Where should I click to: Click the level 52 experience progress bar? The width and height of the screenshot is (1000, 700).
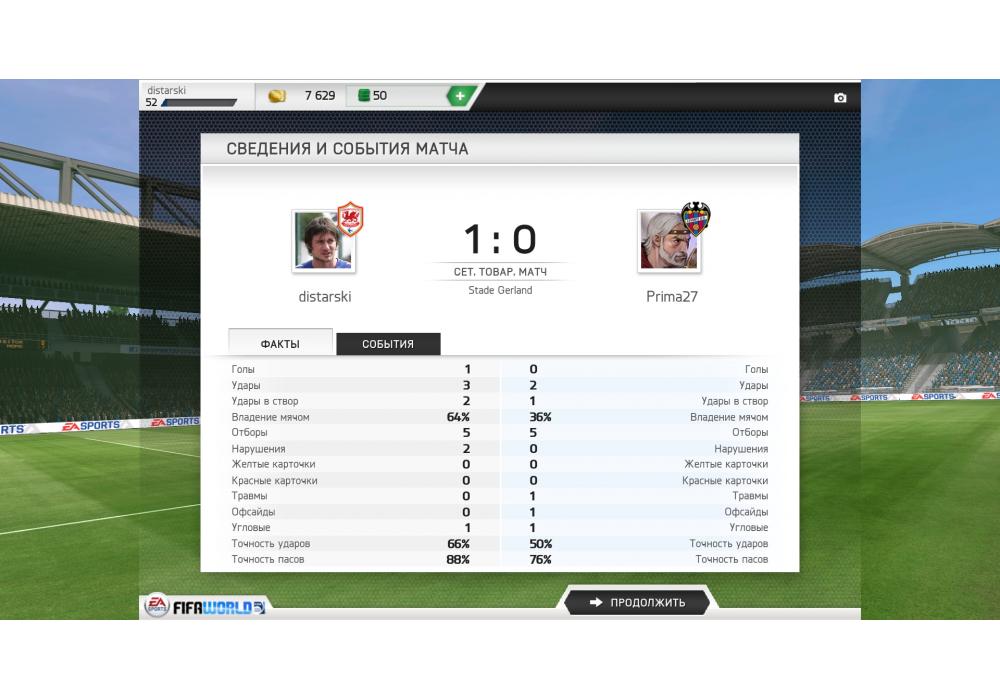pyautogui.click(x=199, y=103)
